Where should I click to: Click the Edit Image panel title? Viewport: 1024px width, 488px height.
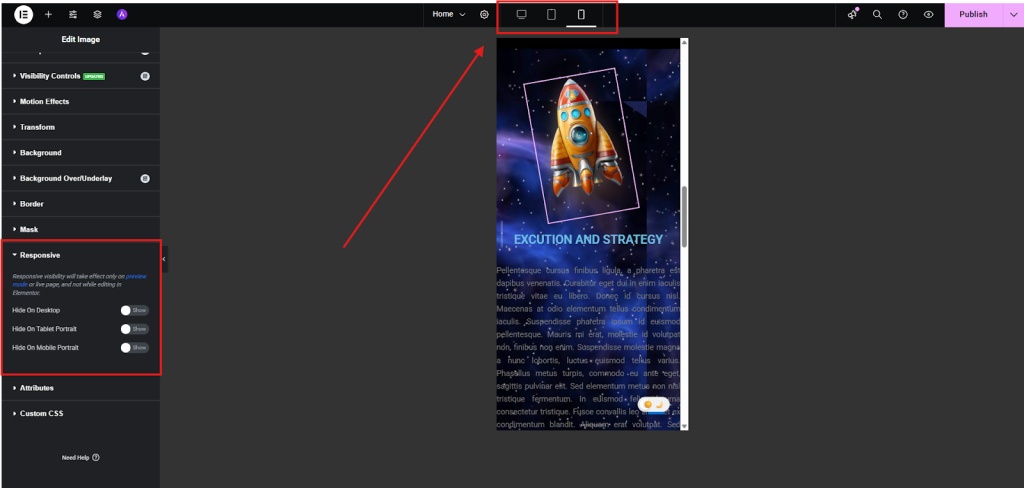pos(80,40)
